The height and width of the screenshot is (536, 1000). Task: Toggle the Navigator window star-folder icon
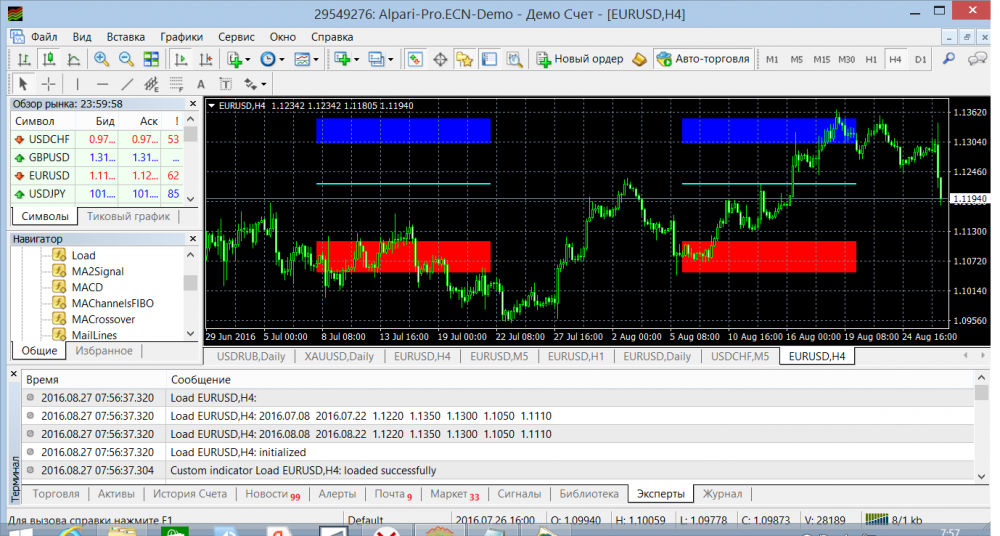coord(465,59)
